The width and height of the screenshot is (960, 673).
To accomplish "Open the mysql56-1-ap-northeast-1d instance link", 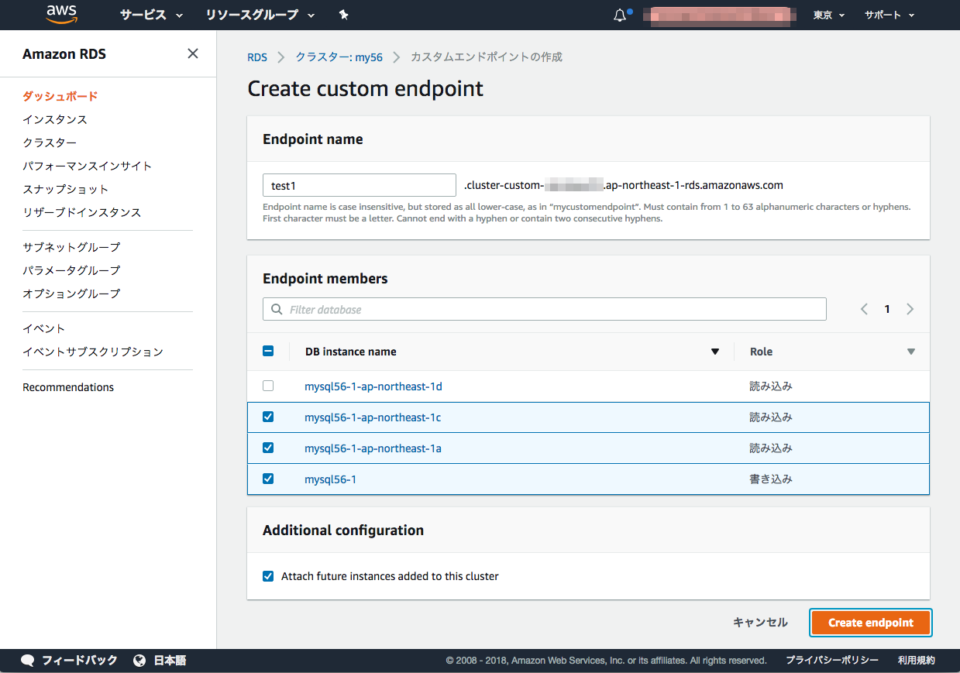I will (x=373, y=386).
